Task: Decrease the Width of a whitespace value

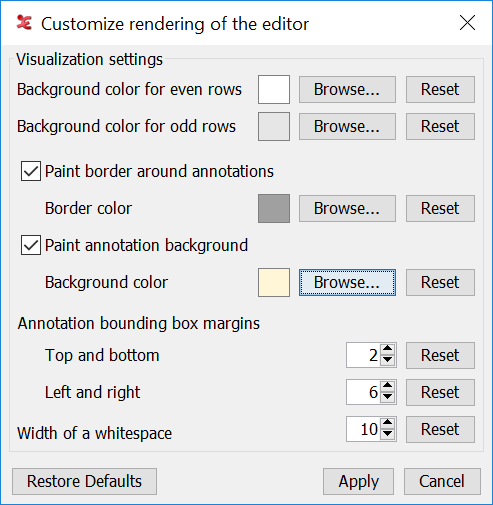Action: pos(387,435)
